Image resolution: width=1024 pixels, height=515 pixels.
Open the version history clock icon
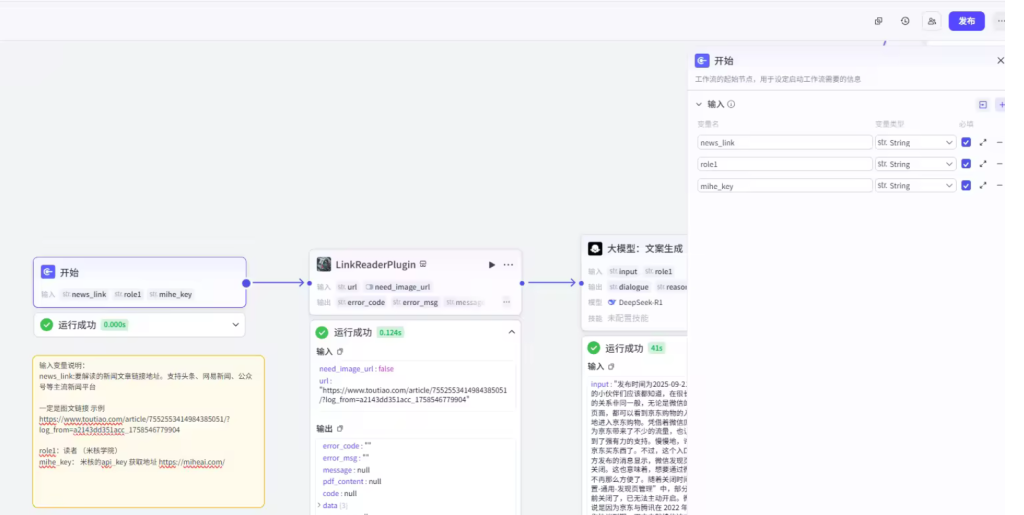coord(905,21)
